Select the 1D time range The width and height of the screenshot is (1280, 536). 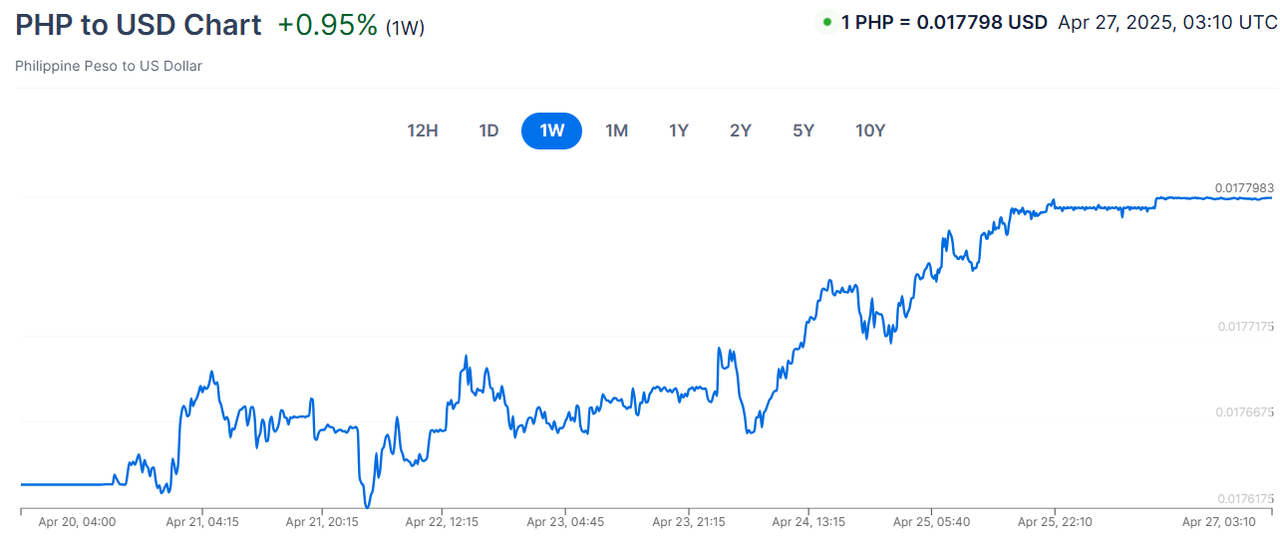pyautogui.click(x=488, y=131)
